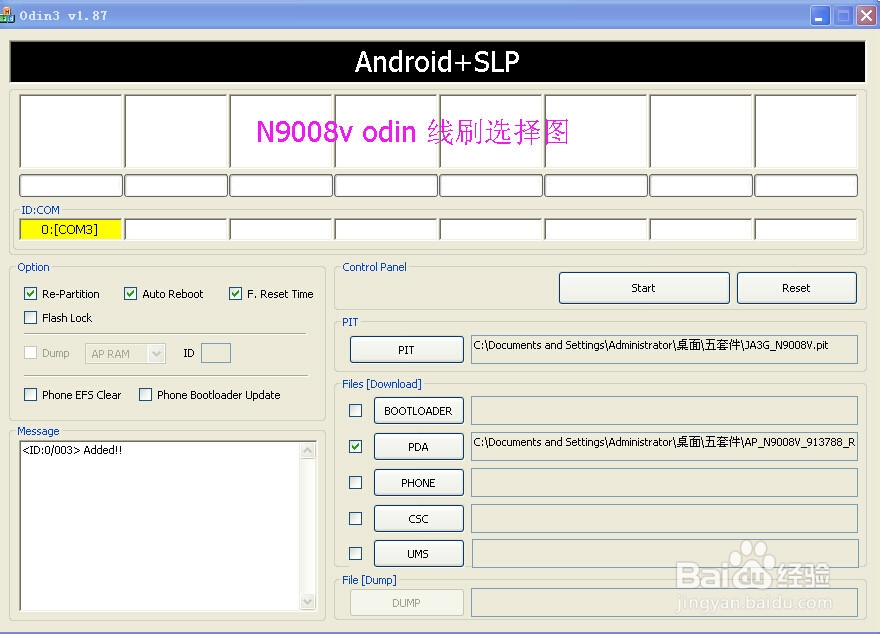This screenshot has height=634, width=880.
Task: Toggle the F. Reset Time checkbox
Action: pos(235,293)
